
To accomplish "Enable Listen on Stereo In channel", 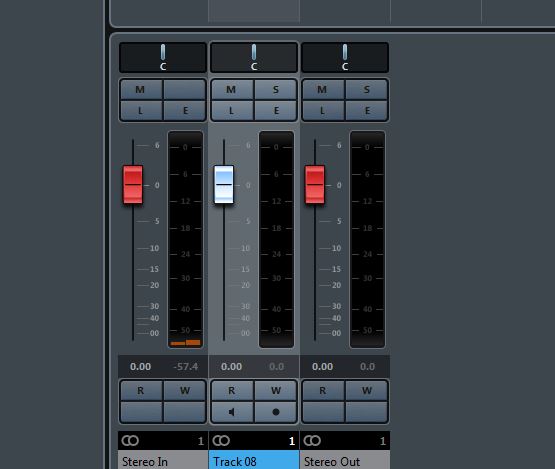I will click(x=141, y=110).
